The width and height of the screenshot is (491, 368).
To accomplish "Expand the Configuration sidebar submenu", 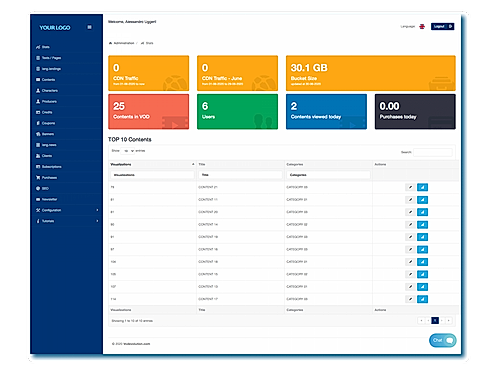I will click(97, 210).
